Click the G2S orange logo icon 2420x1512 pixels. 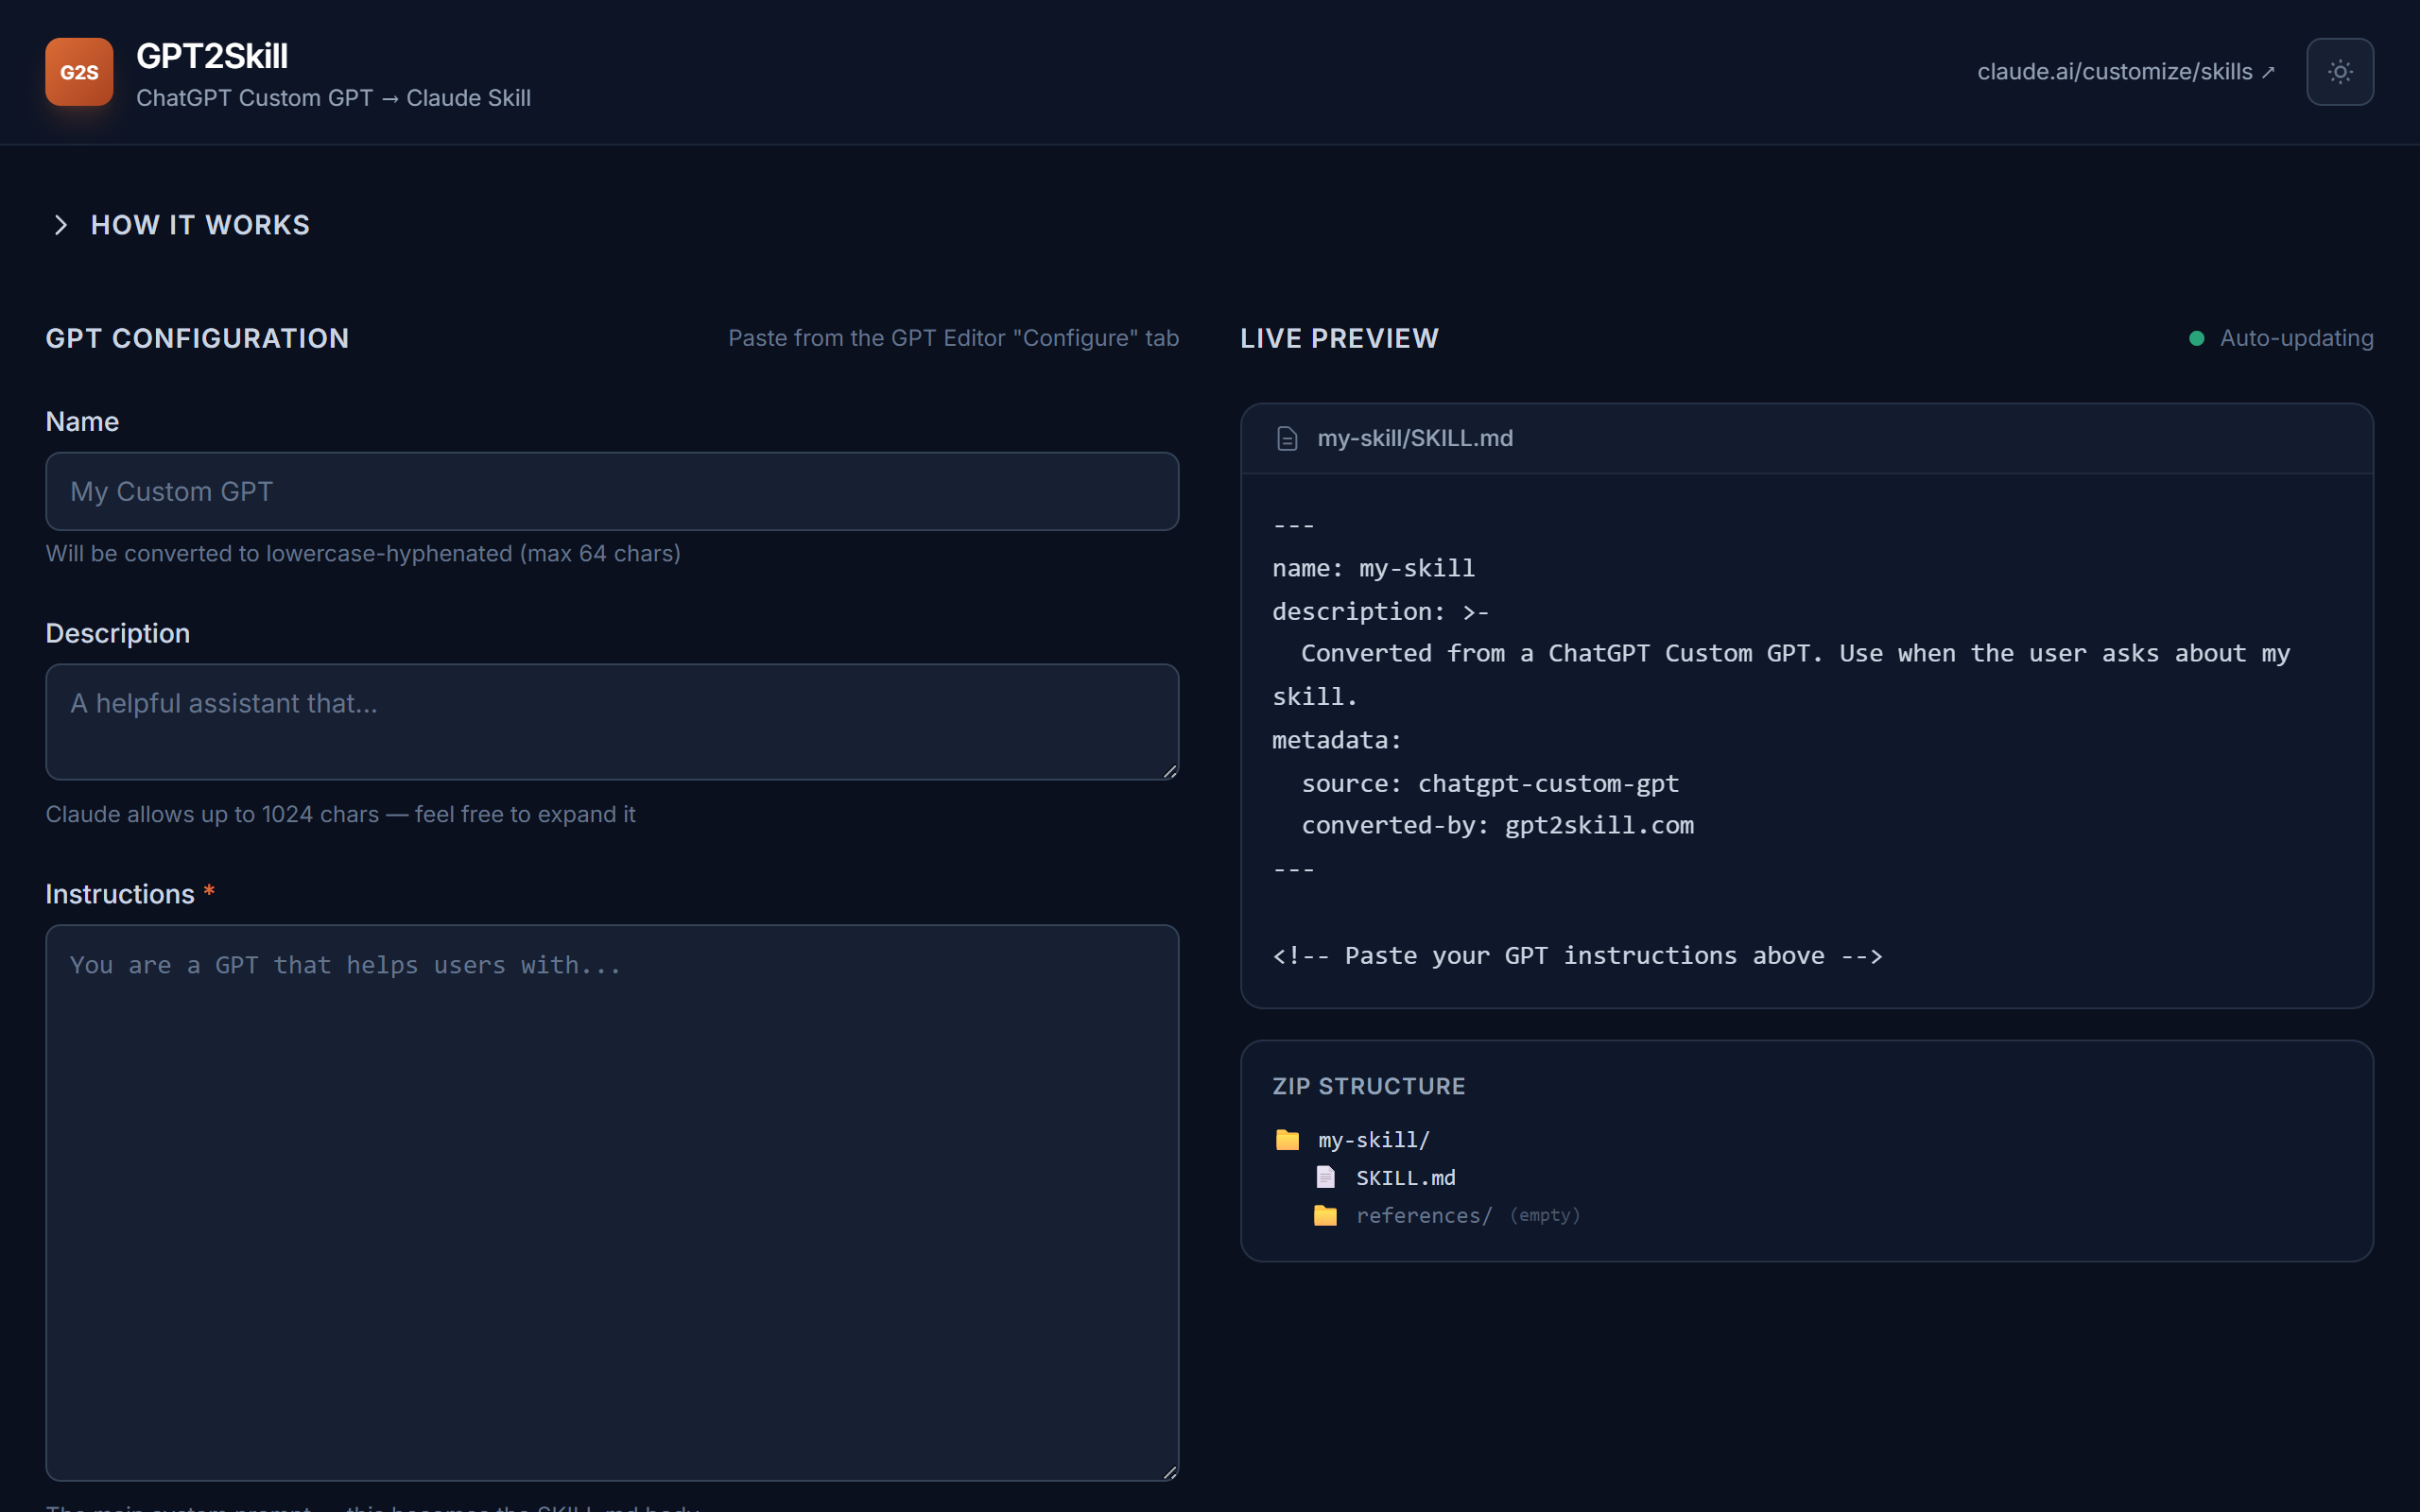(x=79, y=72)
